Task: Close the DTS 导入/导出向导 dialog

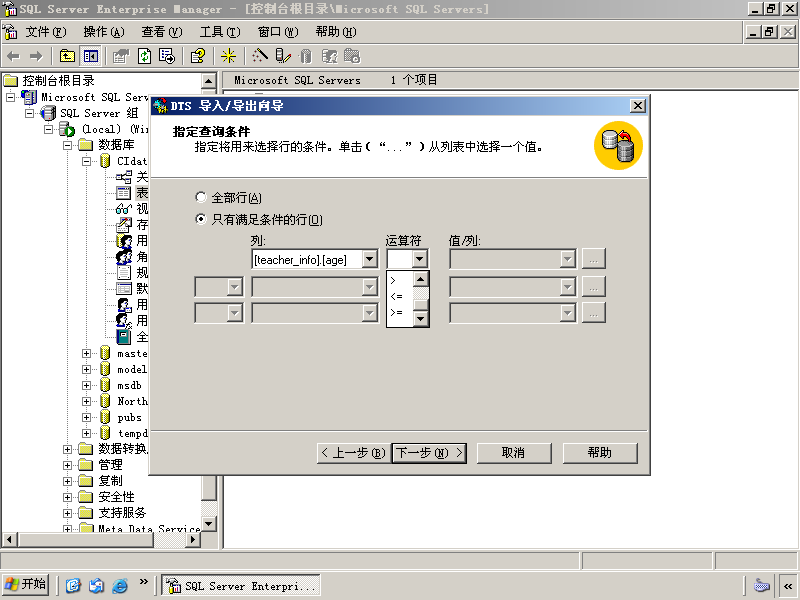Action: [x=637, y=106]
